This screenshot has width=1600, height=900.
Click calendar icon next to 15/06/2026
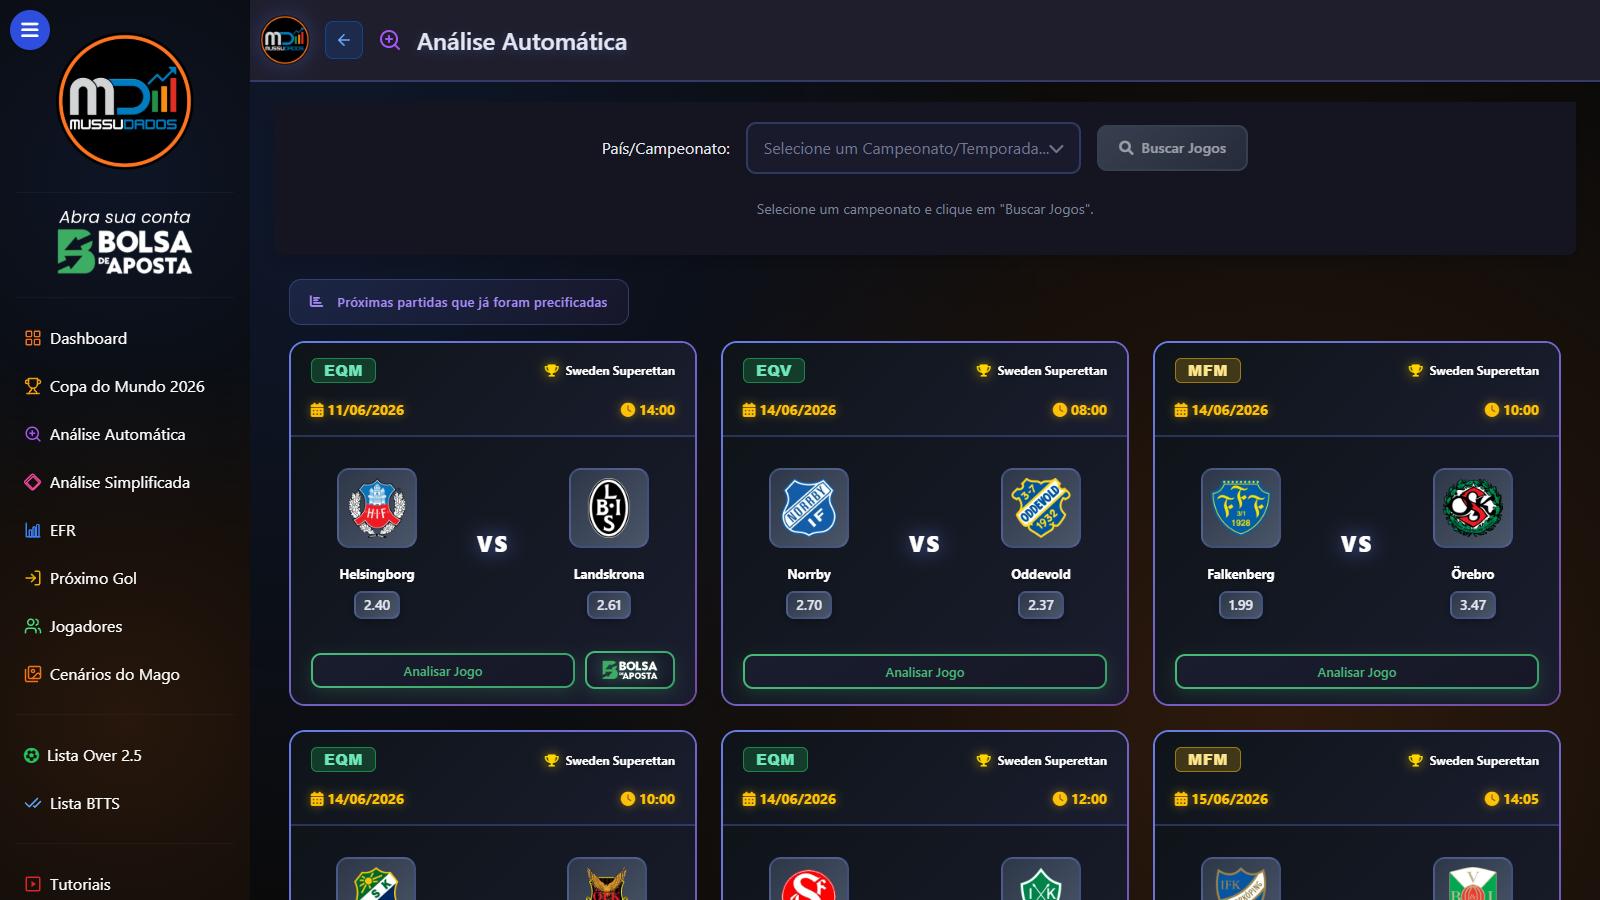click(x=1181, y=799)
